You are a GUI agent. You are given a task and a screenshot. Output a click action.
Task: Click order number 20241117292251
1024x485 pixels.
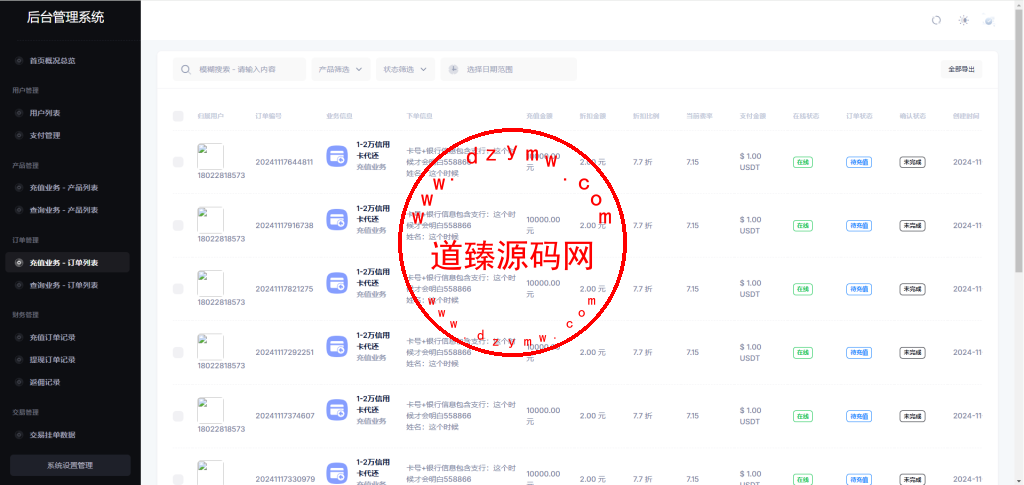click(x=284, y=352)
